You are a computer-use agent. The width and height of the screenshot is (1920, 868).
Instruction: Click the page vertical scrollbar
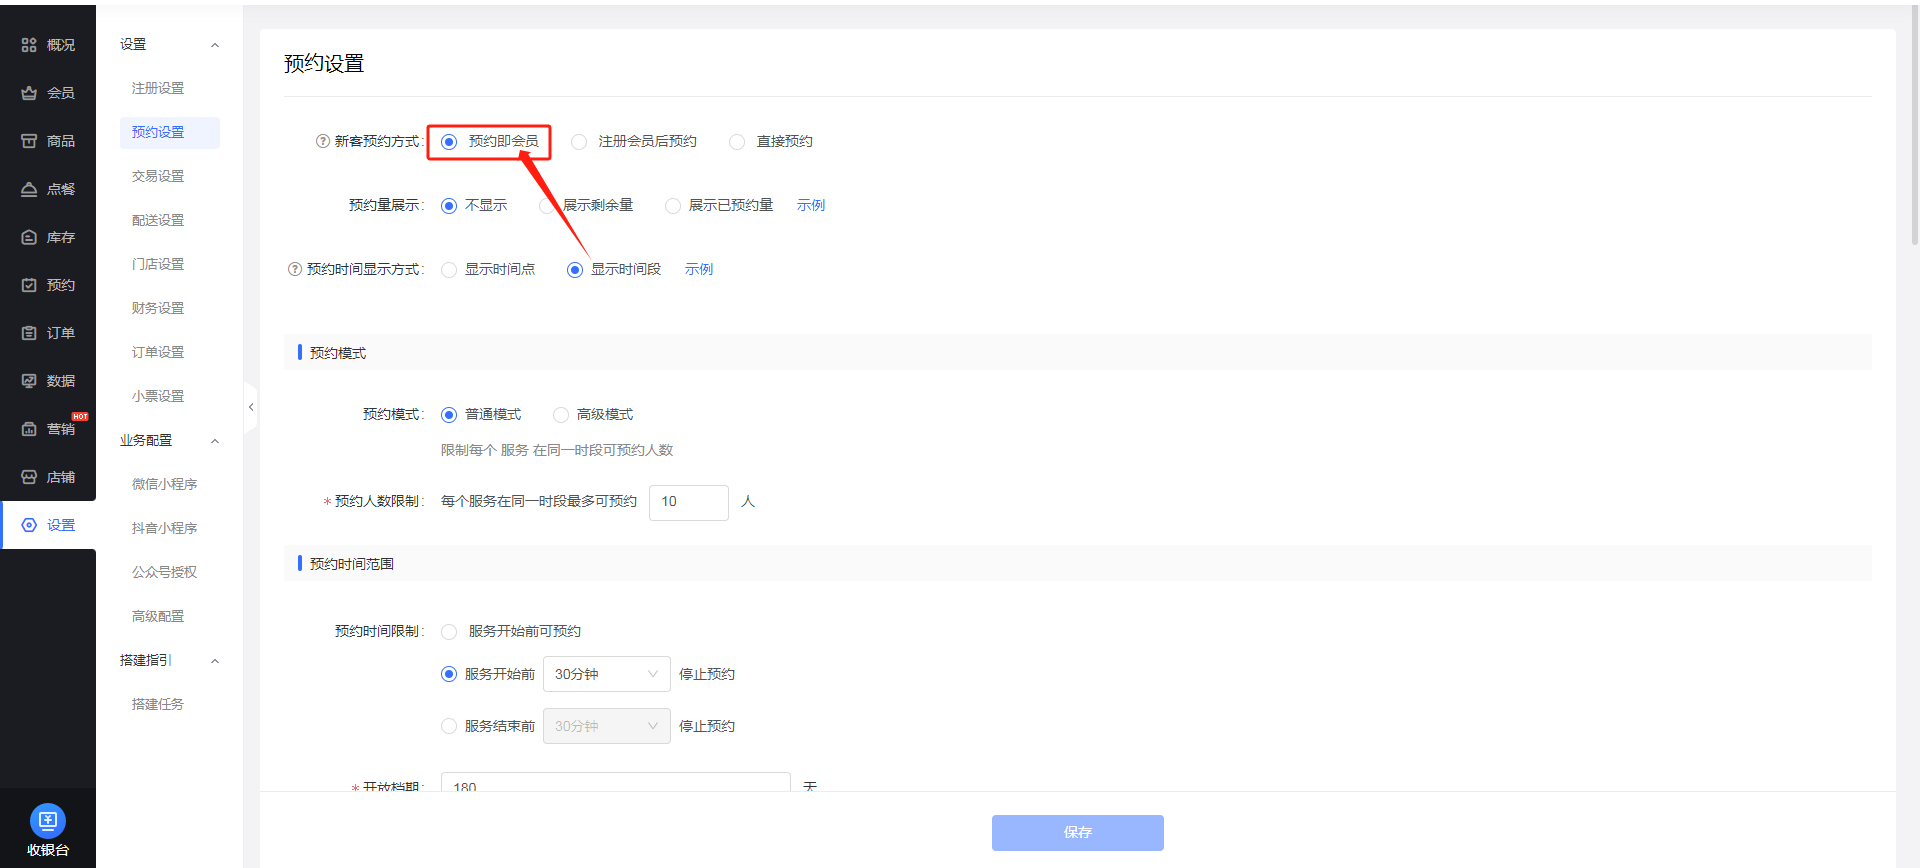1914,125
